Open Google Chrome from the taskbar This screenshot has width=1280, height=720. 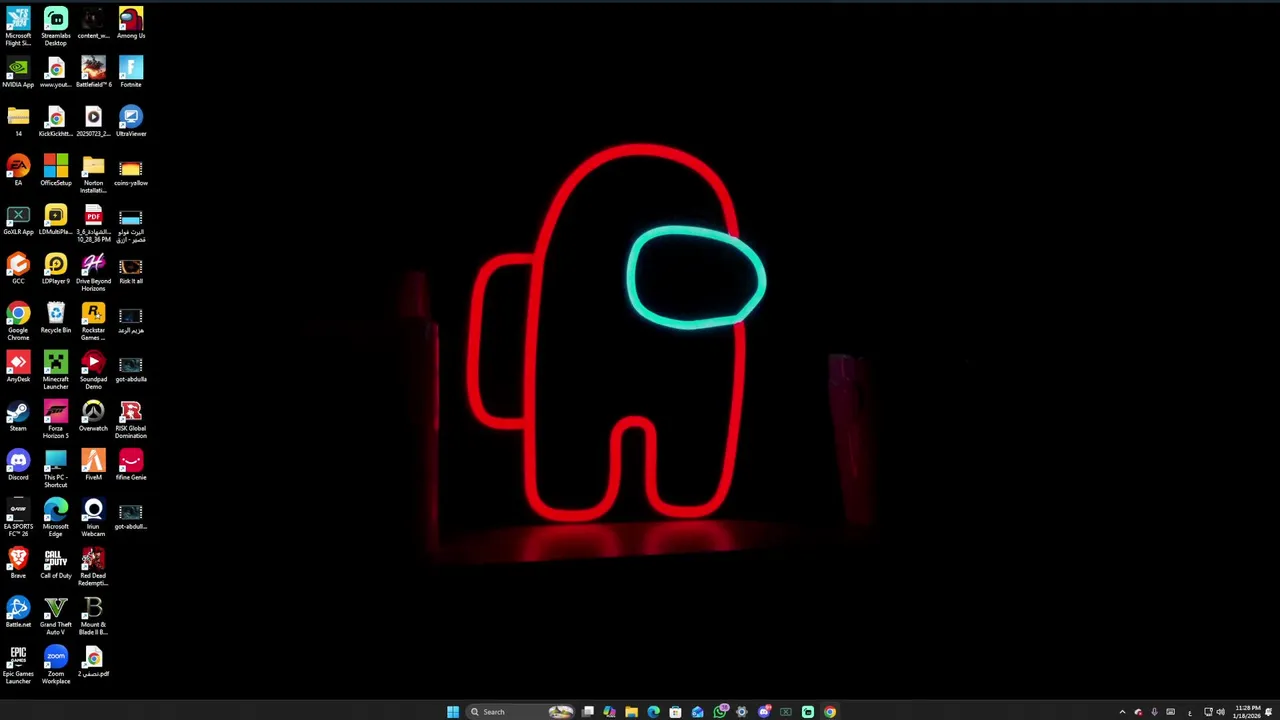point(830,712)
